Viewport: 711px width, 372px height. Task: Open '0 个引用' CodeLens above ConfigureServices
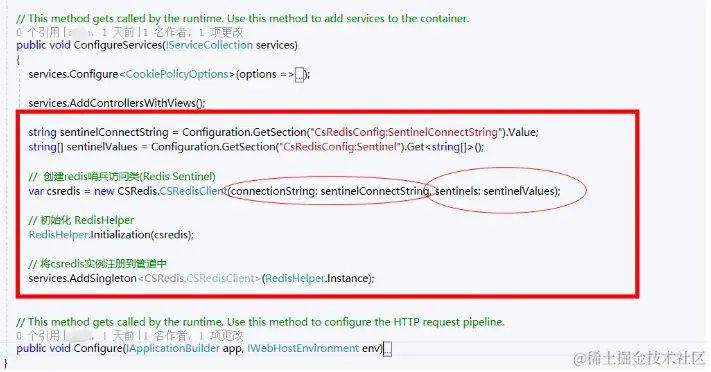38,32
